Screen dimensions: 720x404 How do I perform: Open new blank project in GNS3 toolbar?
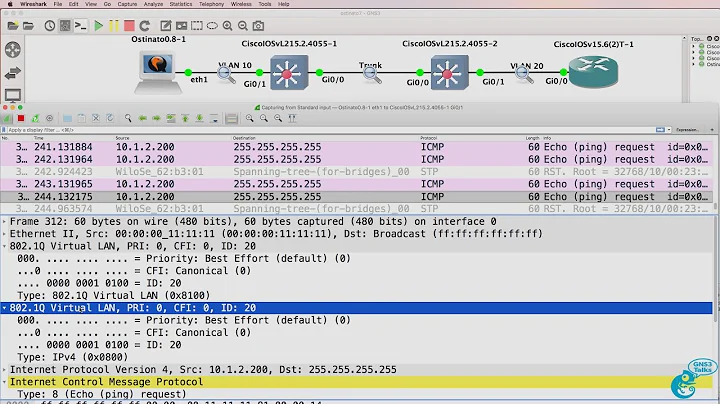point(13,26)
